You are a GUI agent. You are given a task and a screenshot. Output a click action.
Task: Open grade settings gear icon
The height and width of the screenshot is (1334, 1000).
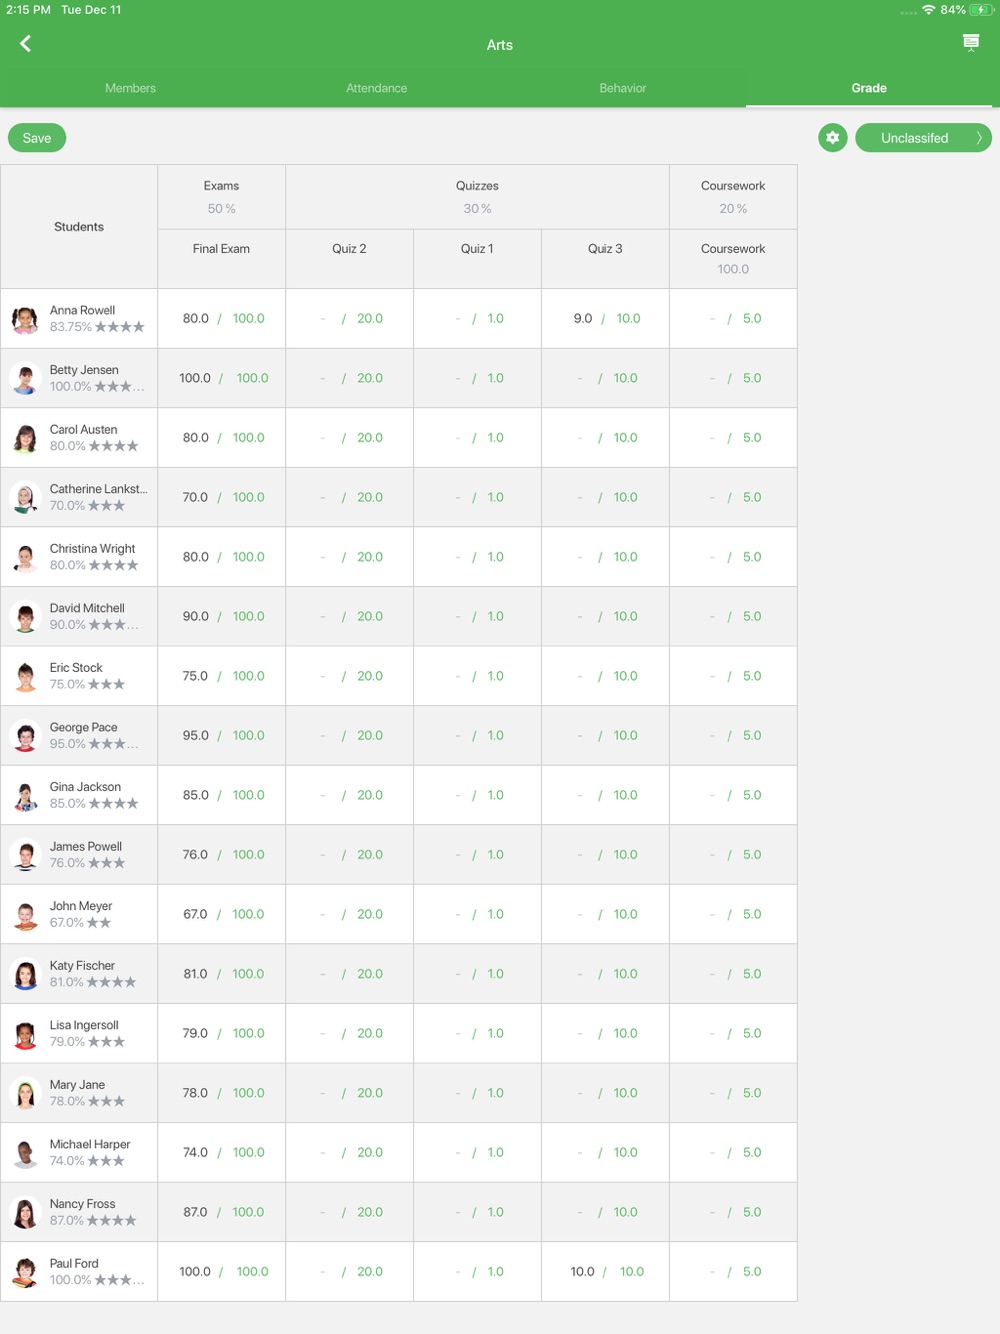(x=833, y=138)
